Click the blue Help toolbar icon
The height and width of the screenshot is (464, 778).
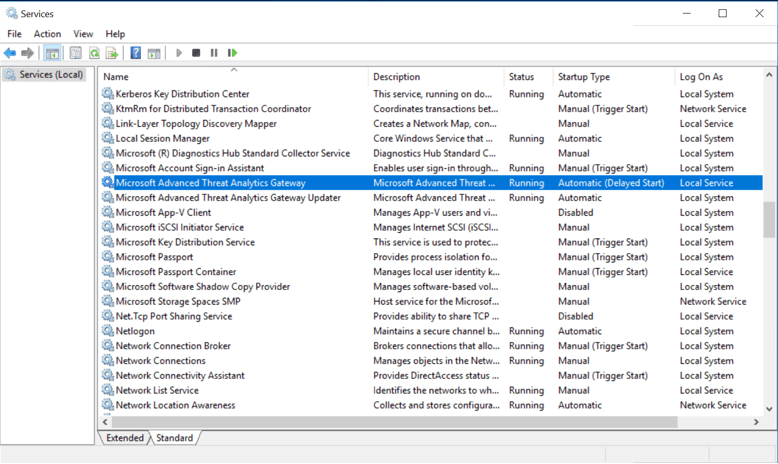[x=136, y=53]
